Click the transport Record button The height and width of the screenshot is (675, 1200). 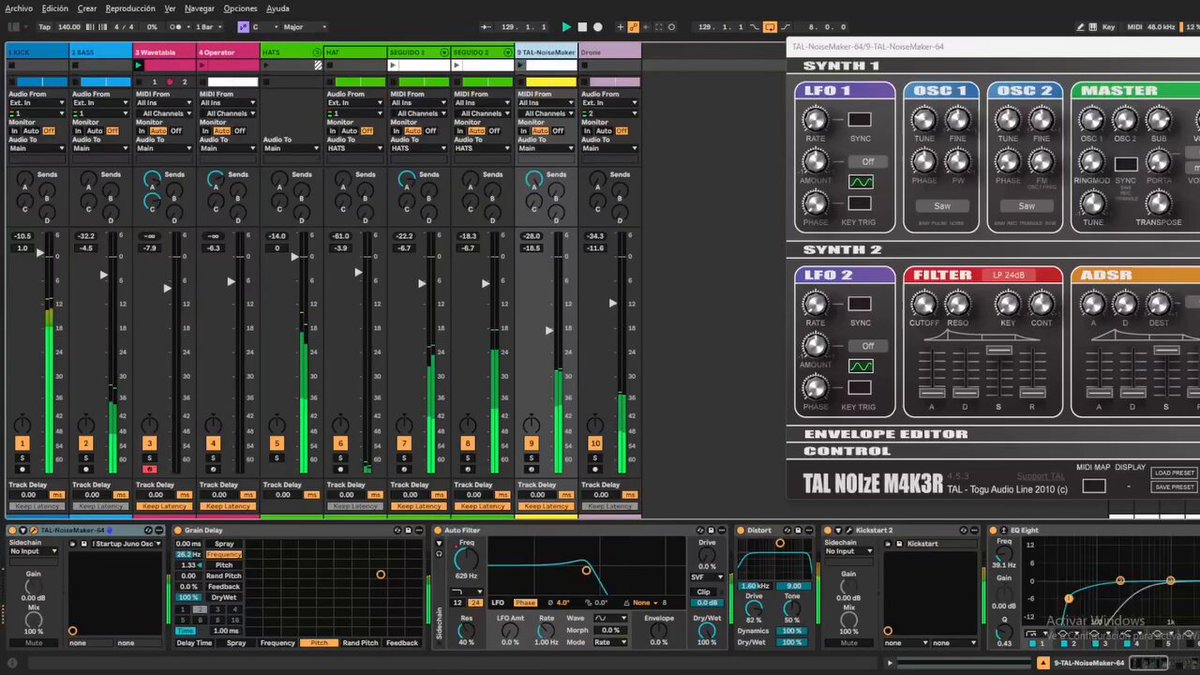tap(598, 27)
